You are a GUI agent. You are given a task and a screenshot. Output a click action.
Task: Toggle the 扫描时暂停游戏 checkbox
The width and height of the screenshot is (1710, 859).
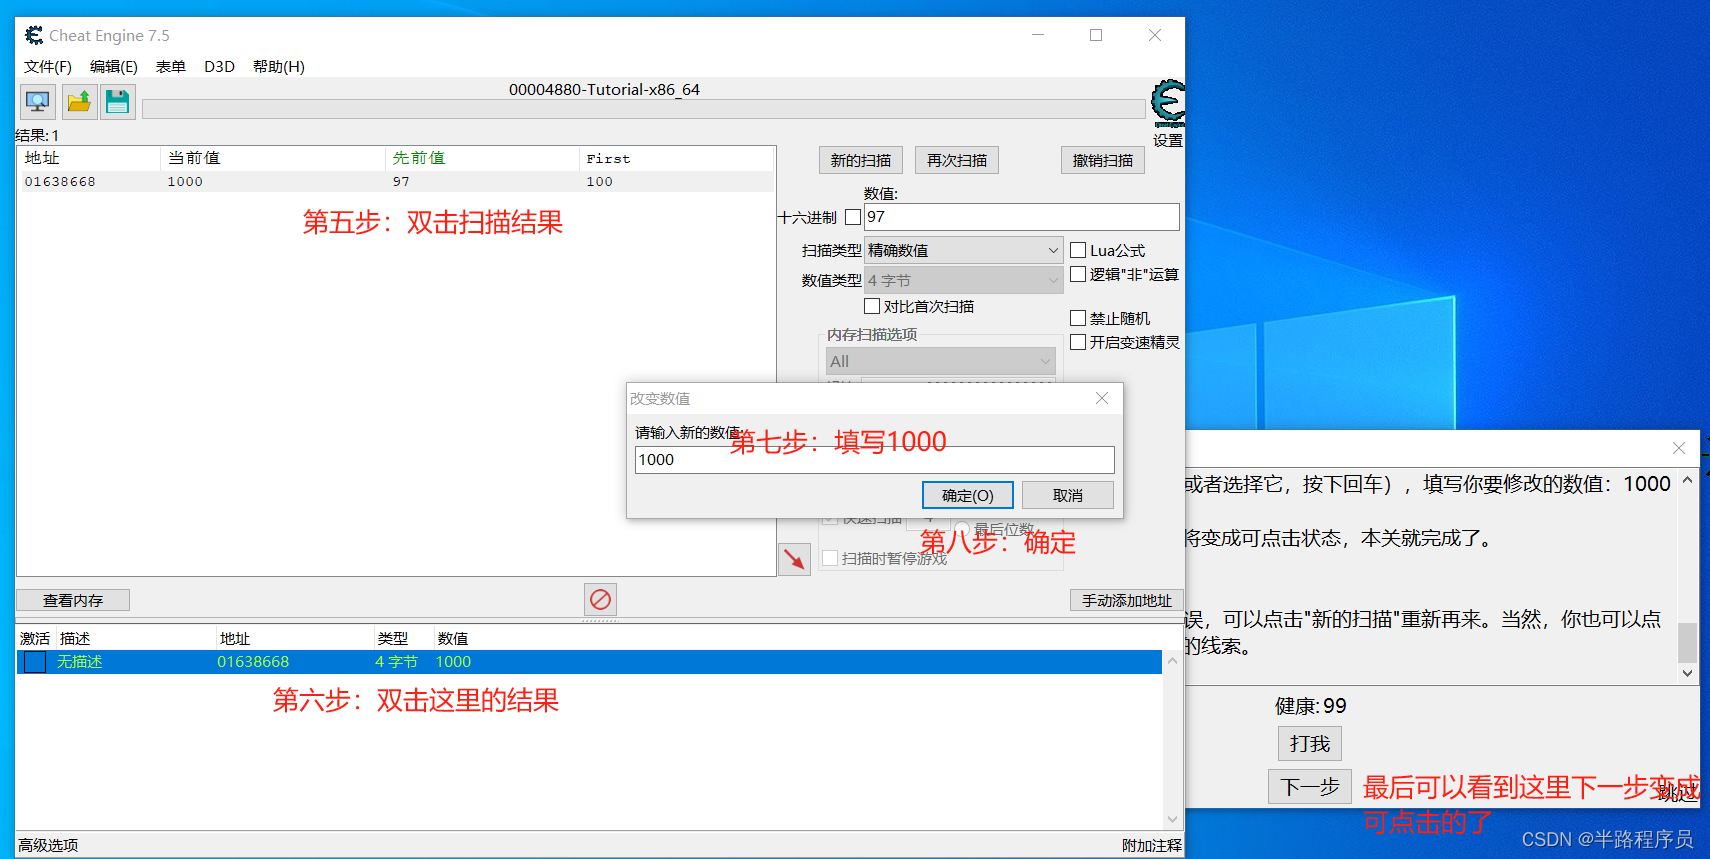tap(830, 558)
